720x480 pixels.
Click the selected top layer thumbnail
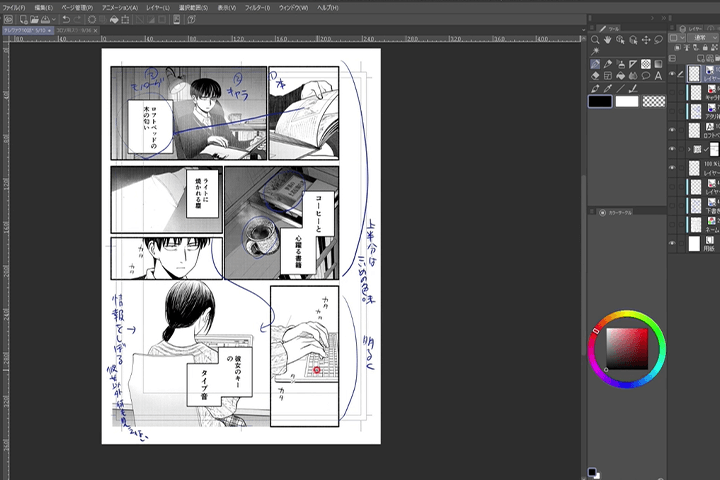pyautogui.click(x=694, y=73)
